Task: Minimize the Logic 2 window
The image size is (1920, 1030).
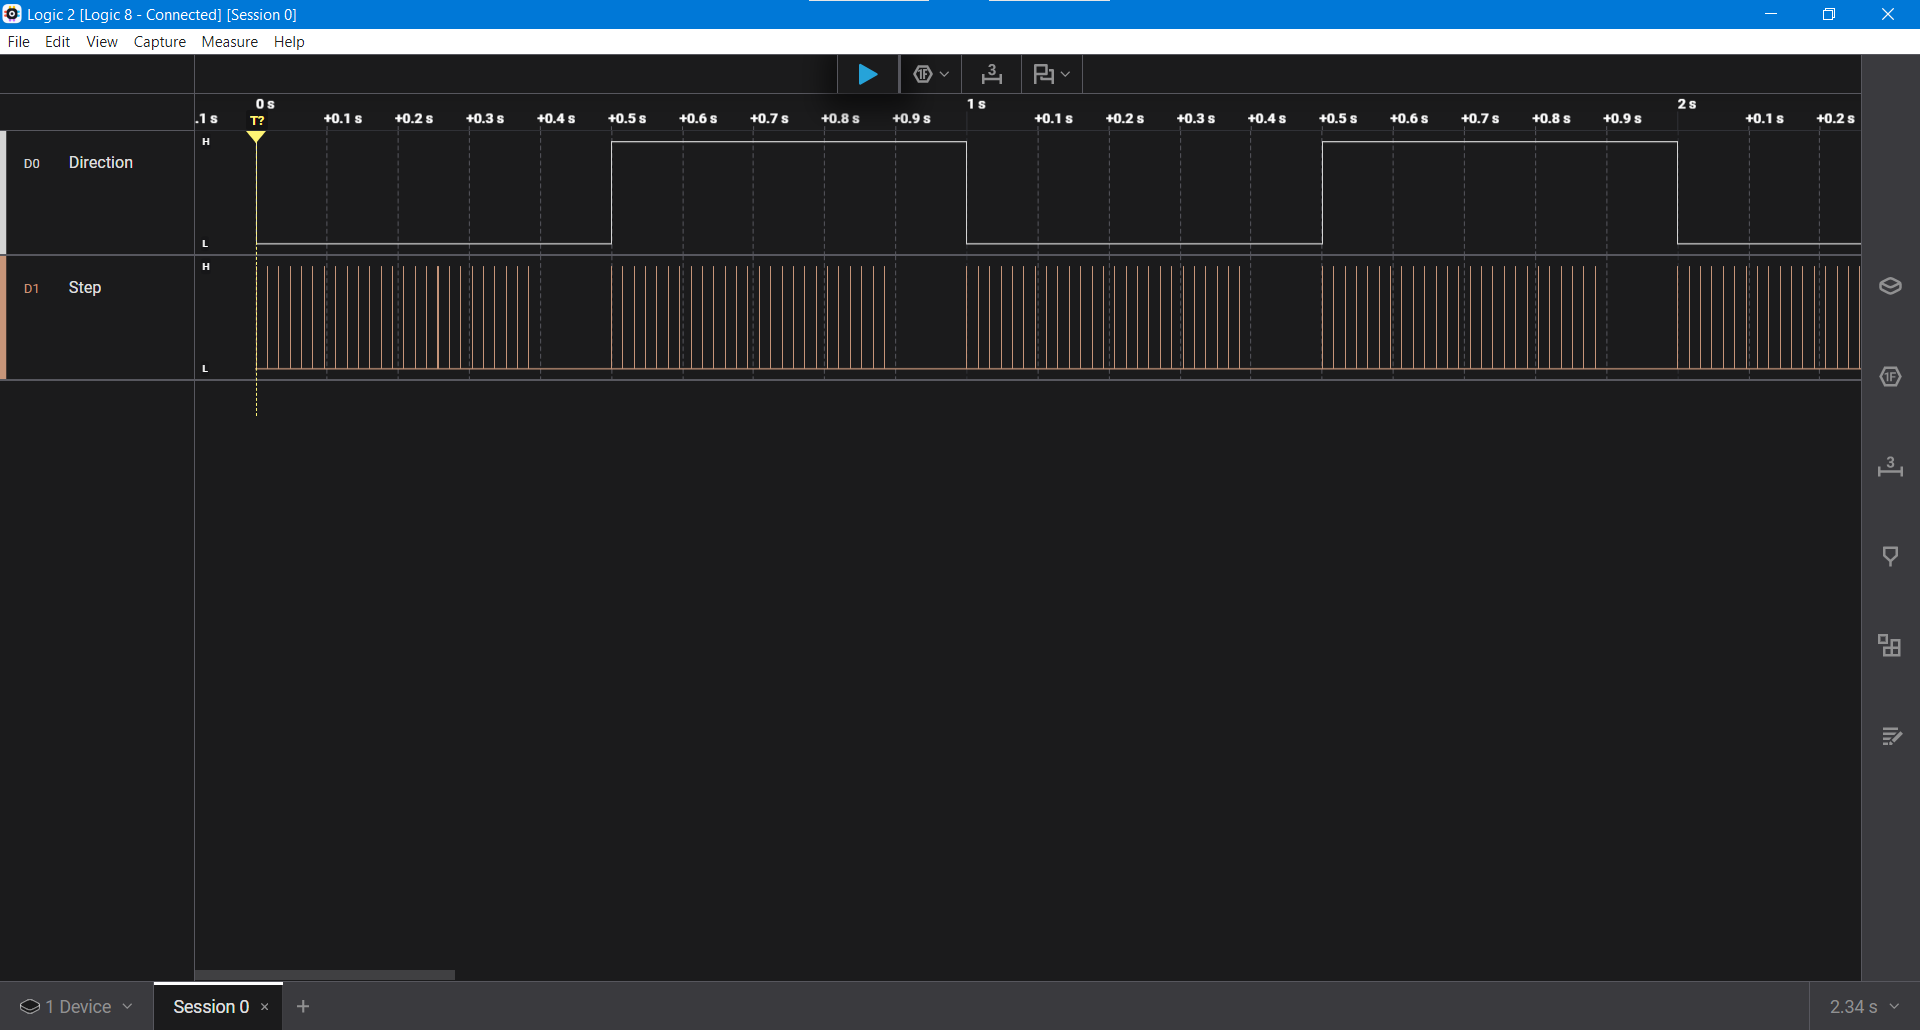Action: click(x=1771, y=14)
